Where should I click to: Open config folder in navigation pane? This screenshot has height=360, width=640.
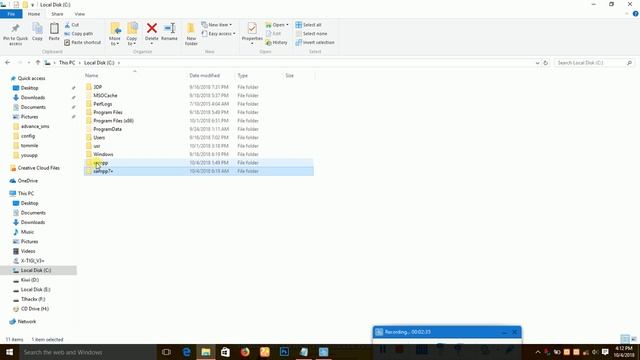tap(28, 136)
